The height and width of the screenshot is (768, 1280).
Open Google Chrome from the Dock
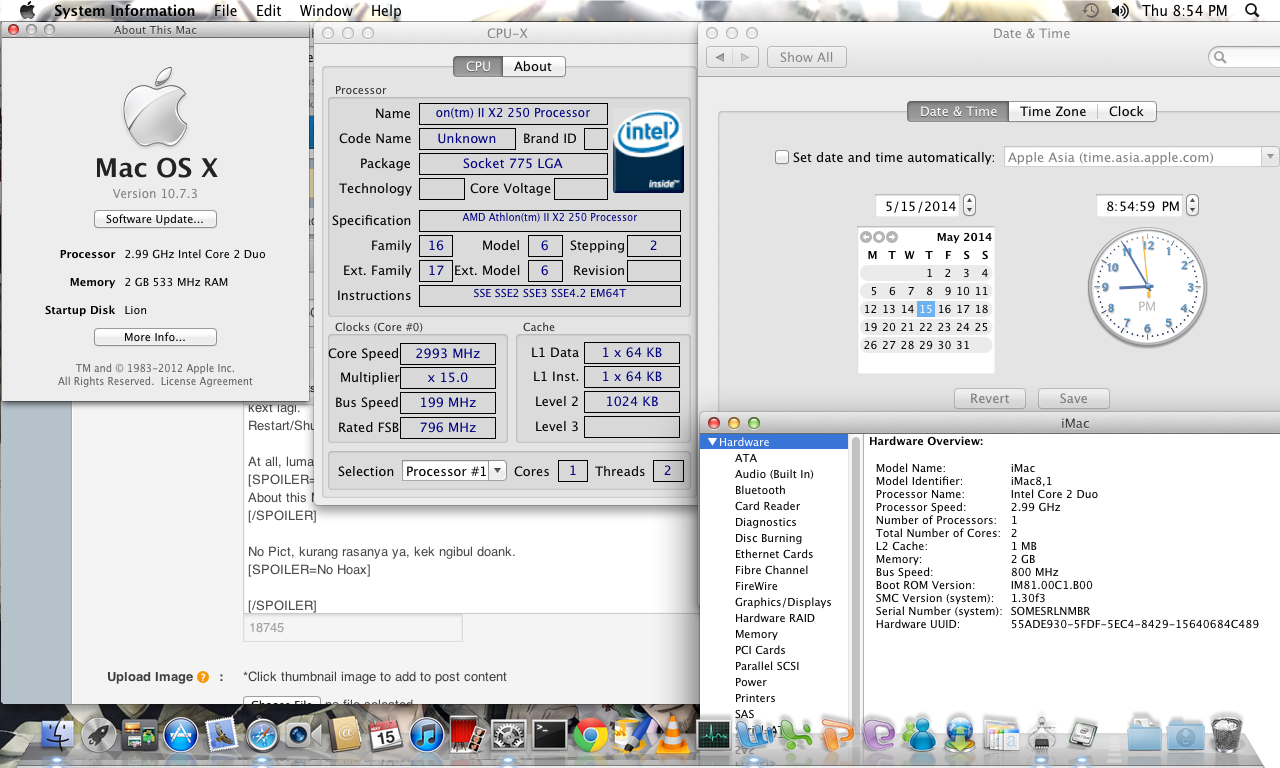(x=591, y=736)
